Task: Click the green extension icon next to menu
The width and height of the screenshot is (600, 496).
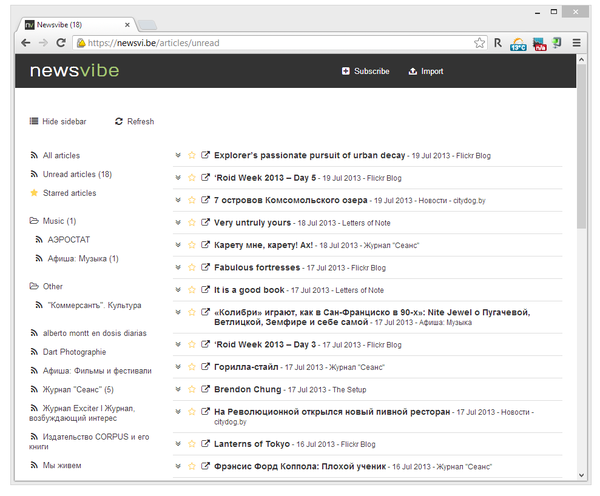Action: click(x=557, y=43)
